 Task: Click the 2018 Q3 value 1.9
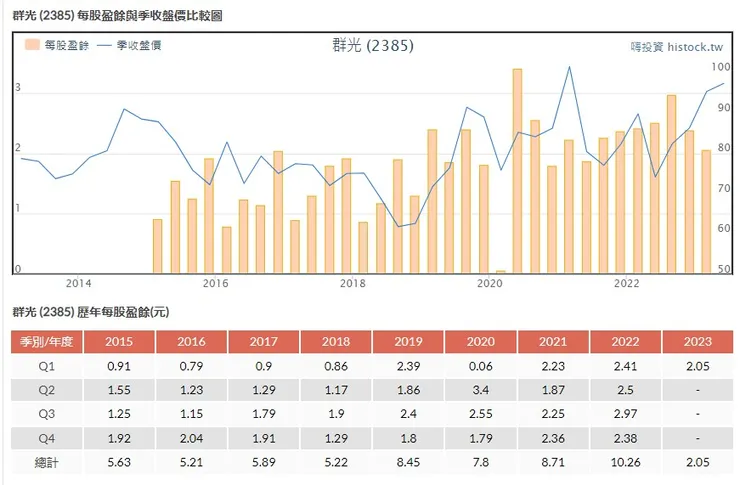click(336, 414)
